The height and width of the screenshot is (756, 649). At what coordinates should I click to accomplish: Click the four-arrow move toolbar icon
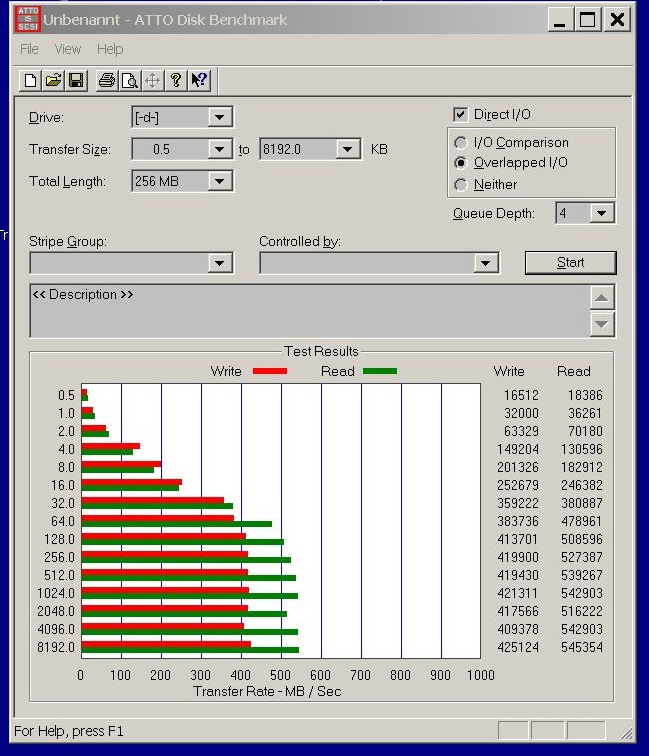click(152, 80)
